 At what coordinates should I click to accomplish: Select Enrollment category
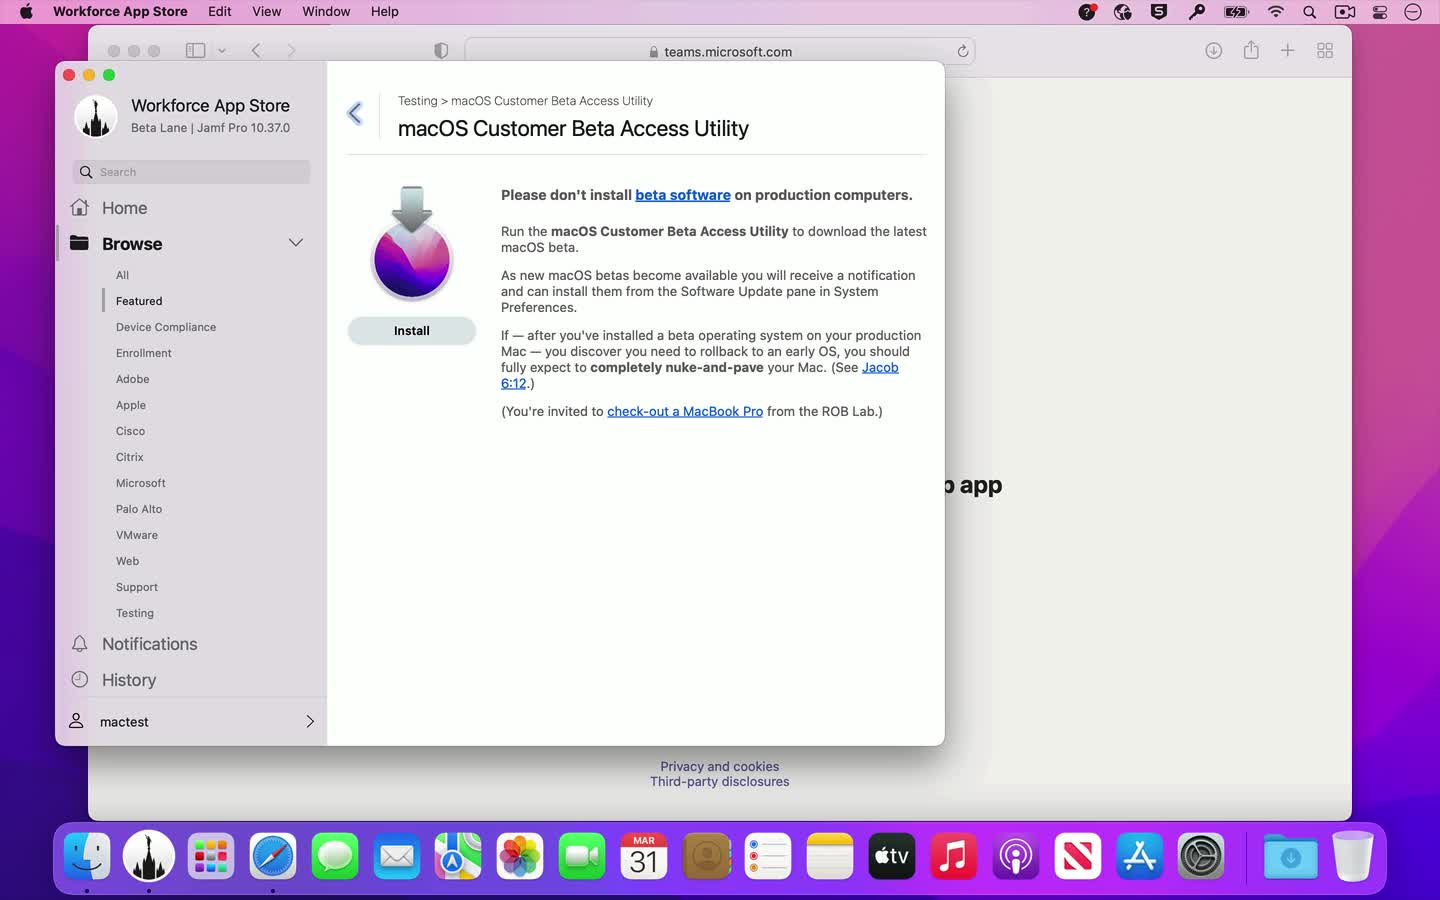tap(144, 353)
